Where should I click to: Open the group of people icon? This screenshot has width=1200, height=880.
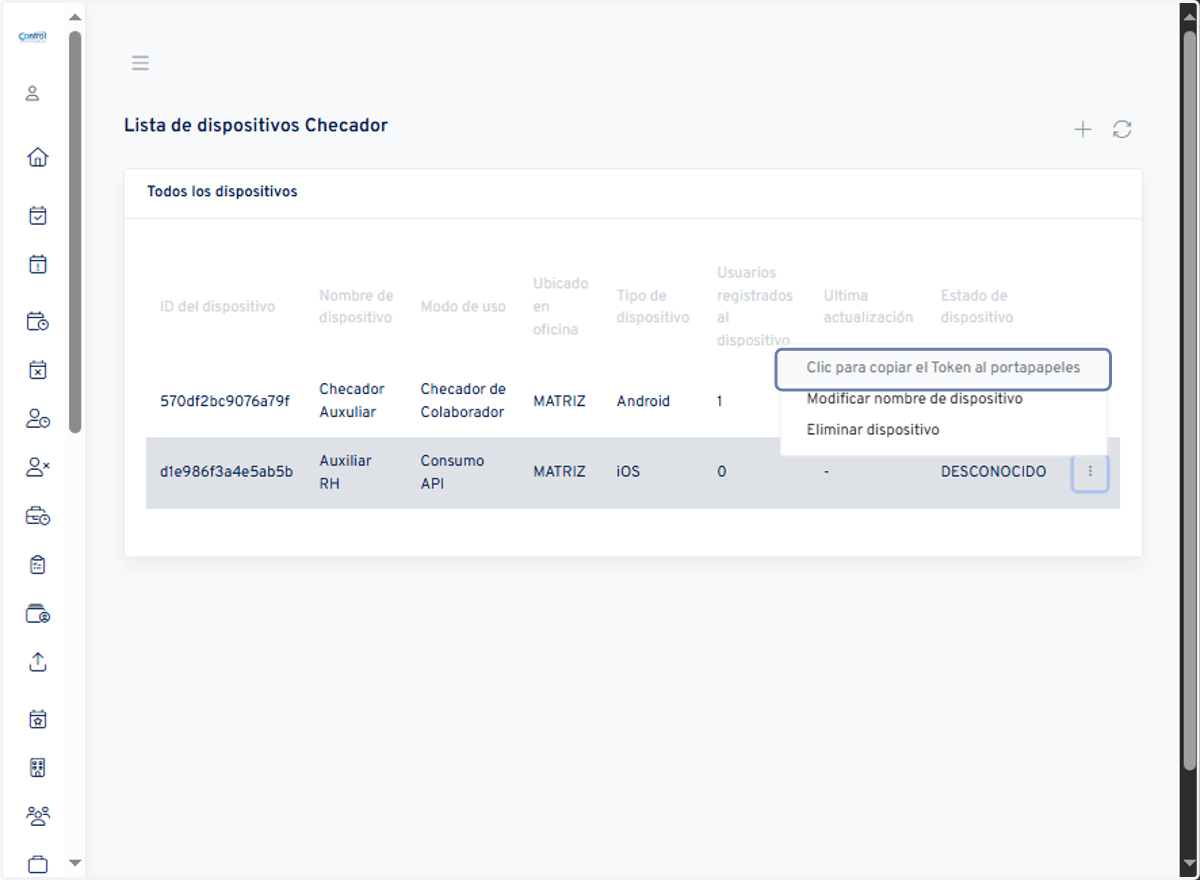tap(37, 816)
